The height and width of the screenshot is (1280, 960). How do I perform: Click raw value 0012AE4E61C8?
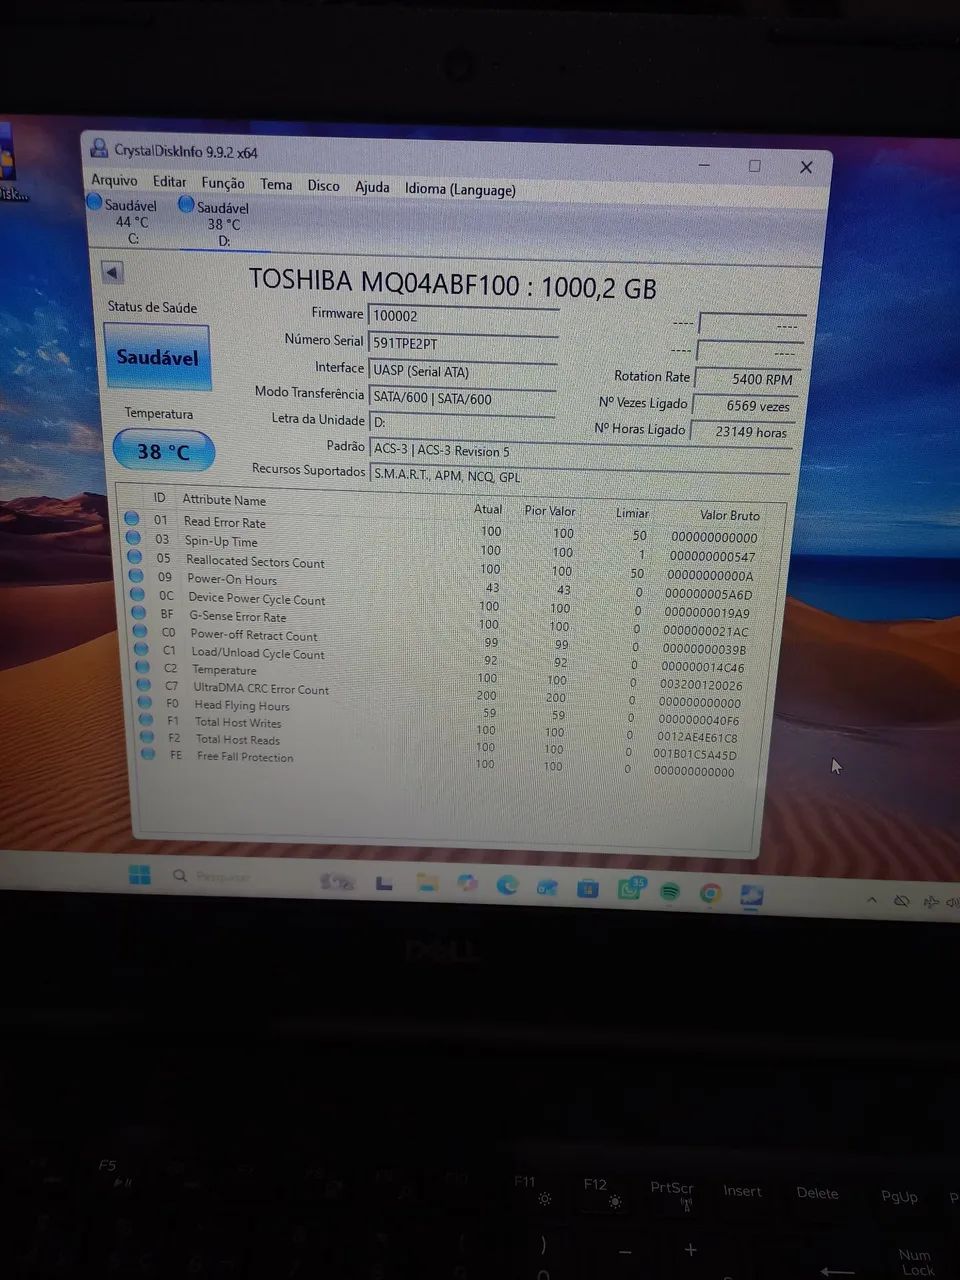coord(697,737)
